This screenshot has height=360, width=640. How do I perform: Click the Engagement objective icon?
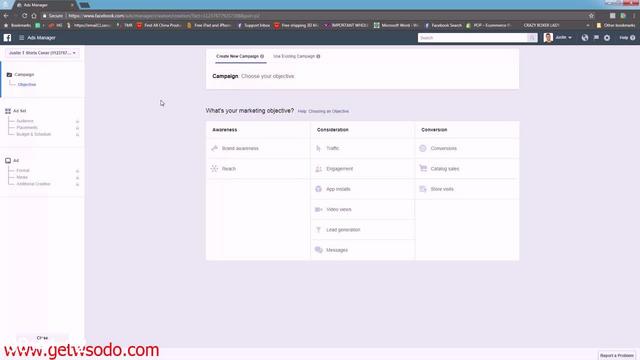[x=318, y=169]
